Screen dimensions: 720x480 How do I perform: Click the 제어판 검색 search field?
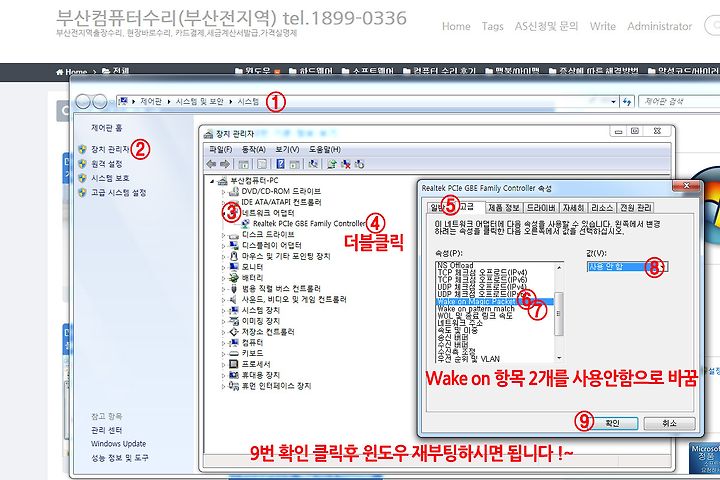(x=680, y=102)
